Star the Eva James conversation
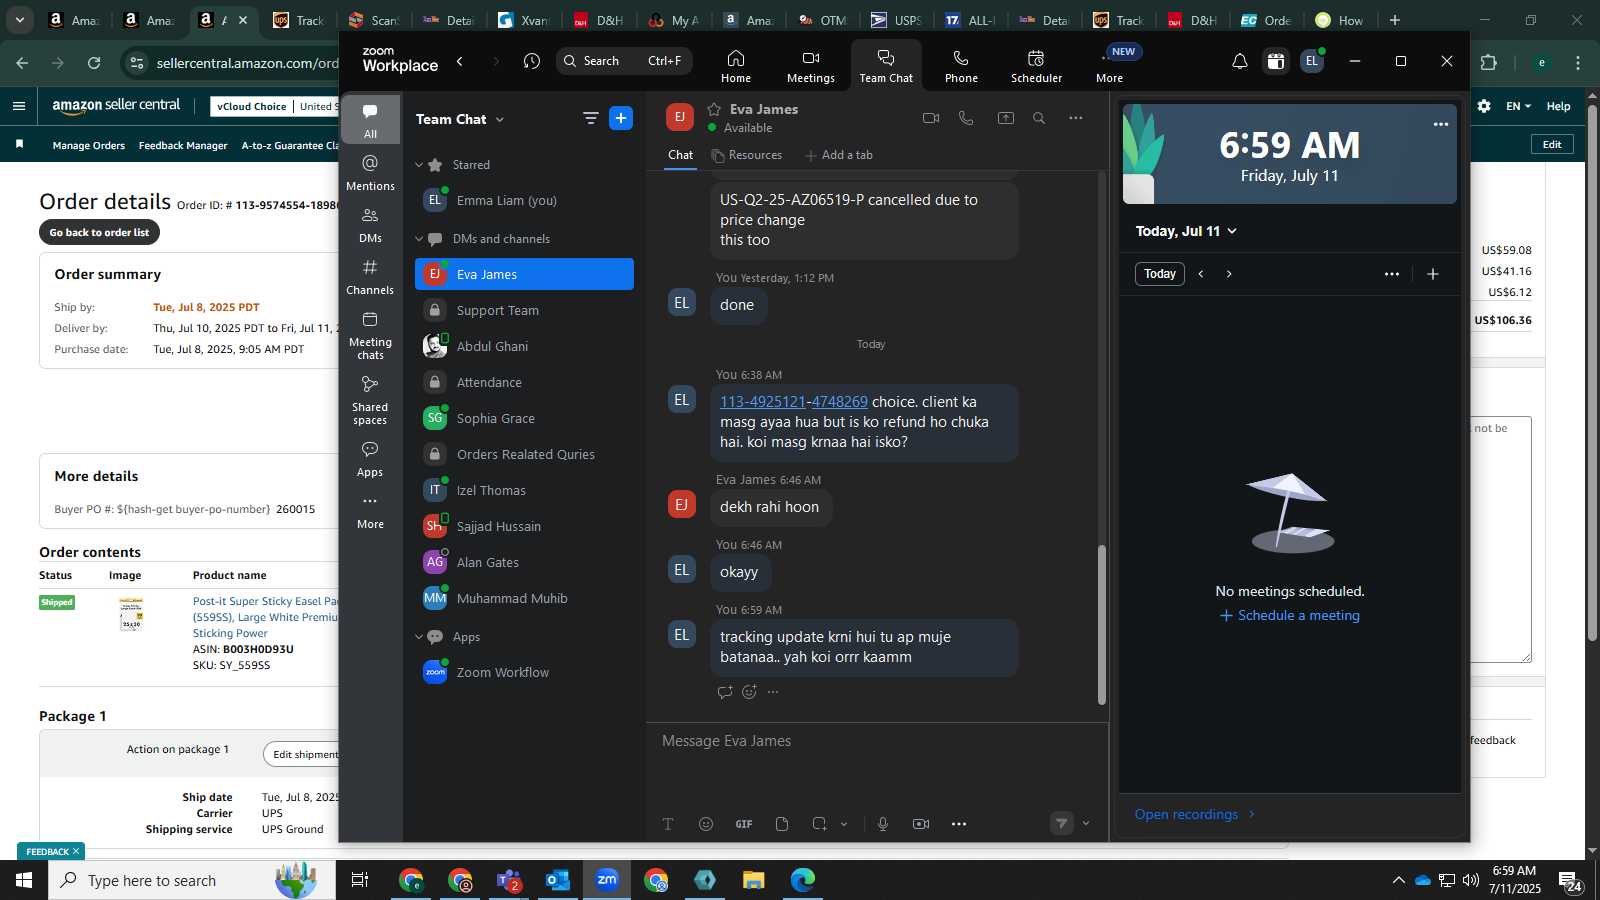Screen dimensions: 1600x900 click(714, 109)
